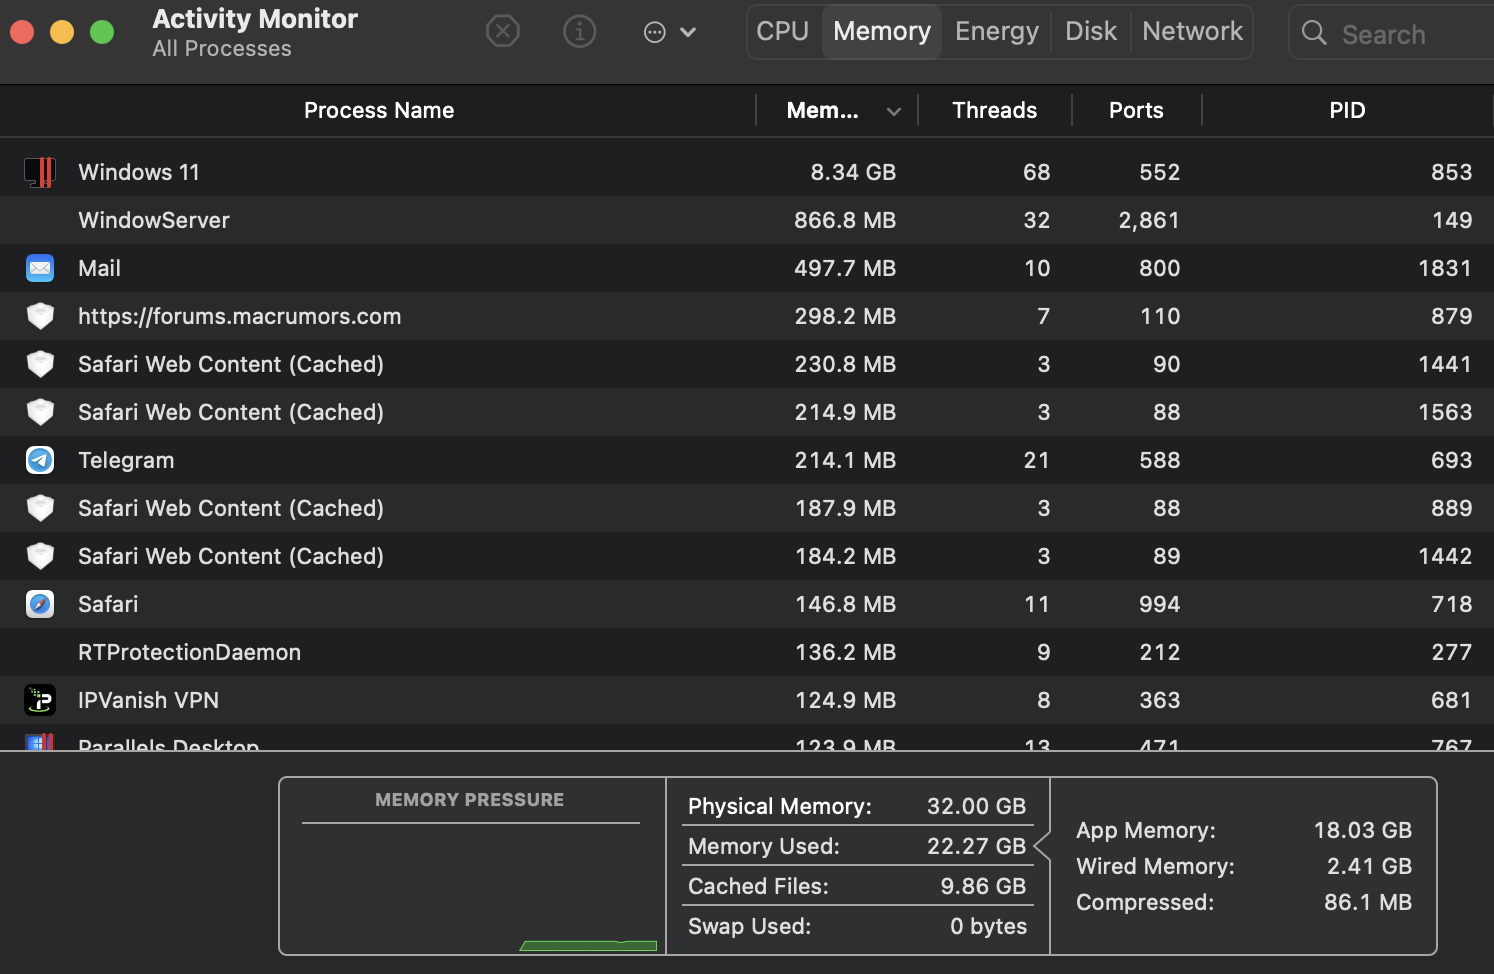Select the Network tab
This screenshot has width=1494, height=974.
(1192, 32)
